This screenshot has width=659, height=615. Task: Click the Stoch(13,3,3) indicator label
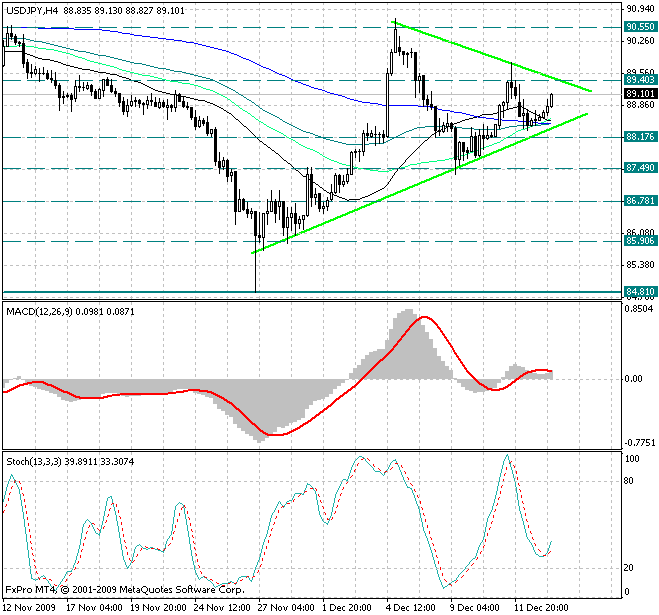coord(34,462)
